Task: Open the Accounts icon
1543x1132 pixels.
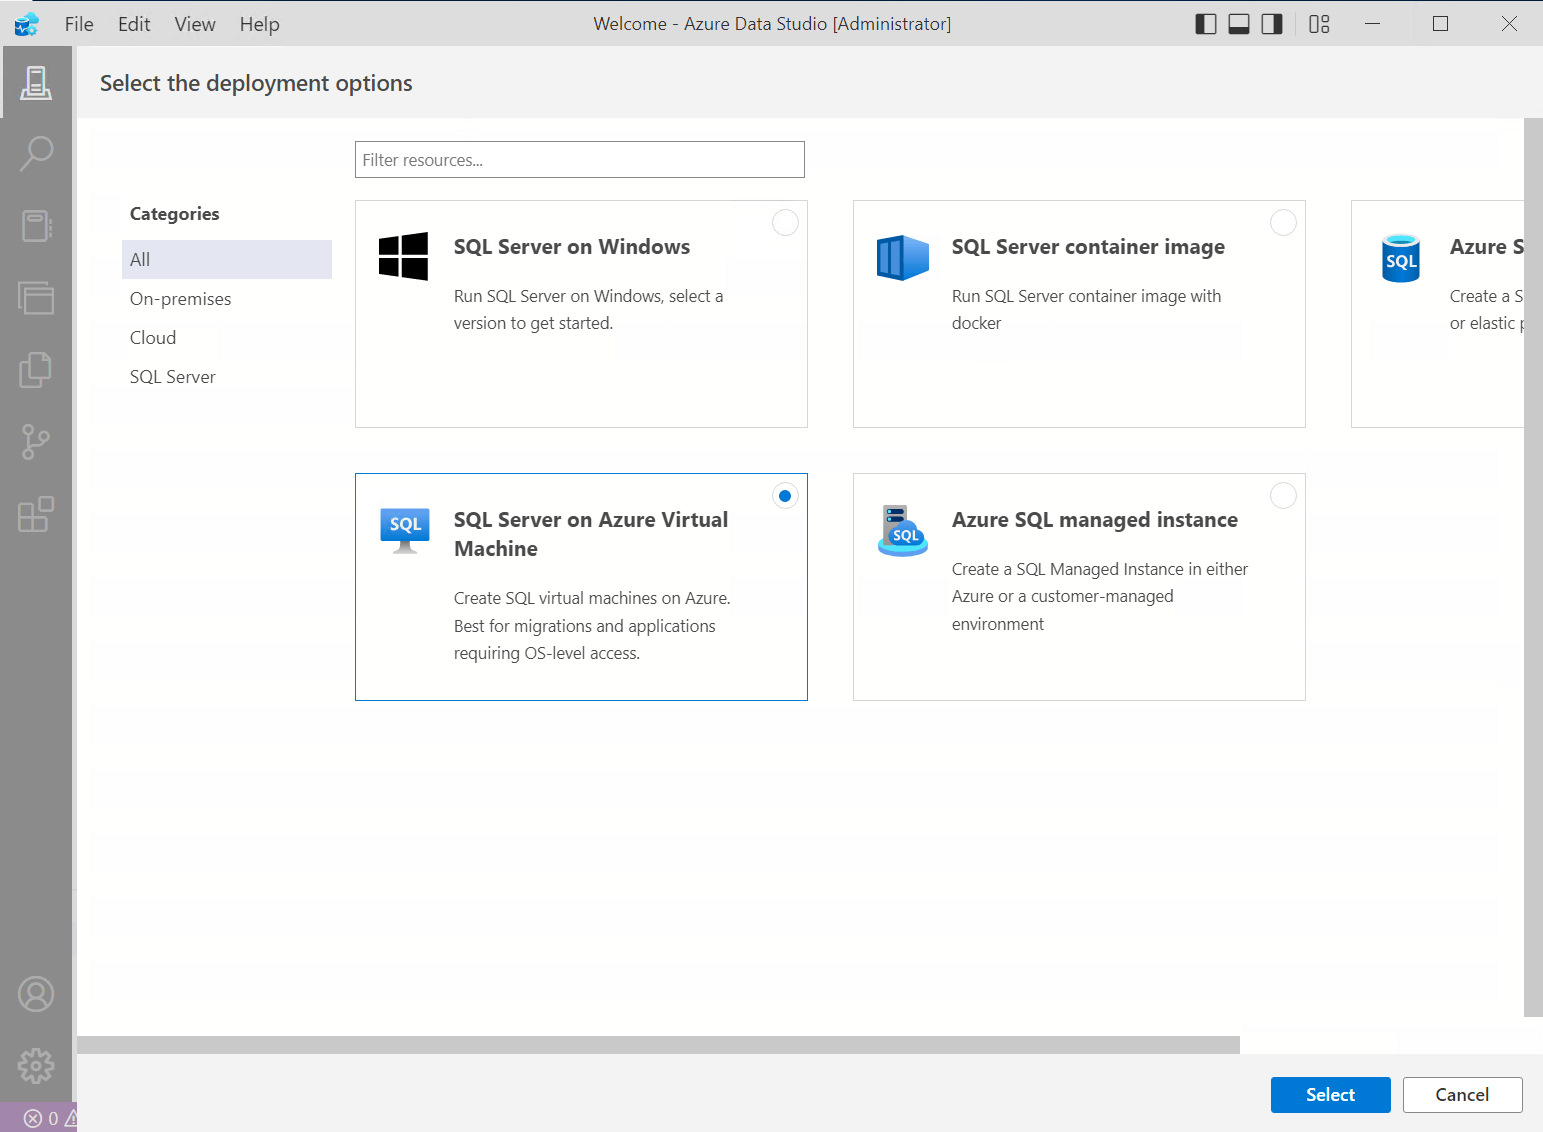Action: pos(36,994)
